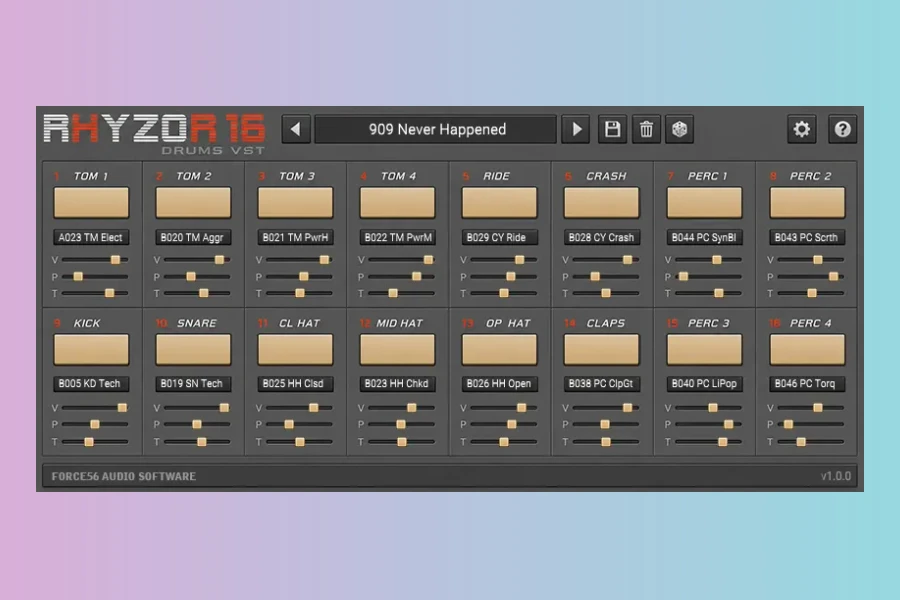Click the Force56 Audio Software label

pyautogui.click(x=124, y=476)
